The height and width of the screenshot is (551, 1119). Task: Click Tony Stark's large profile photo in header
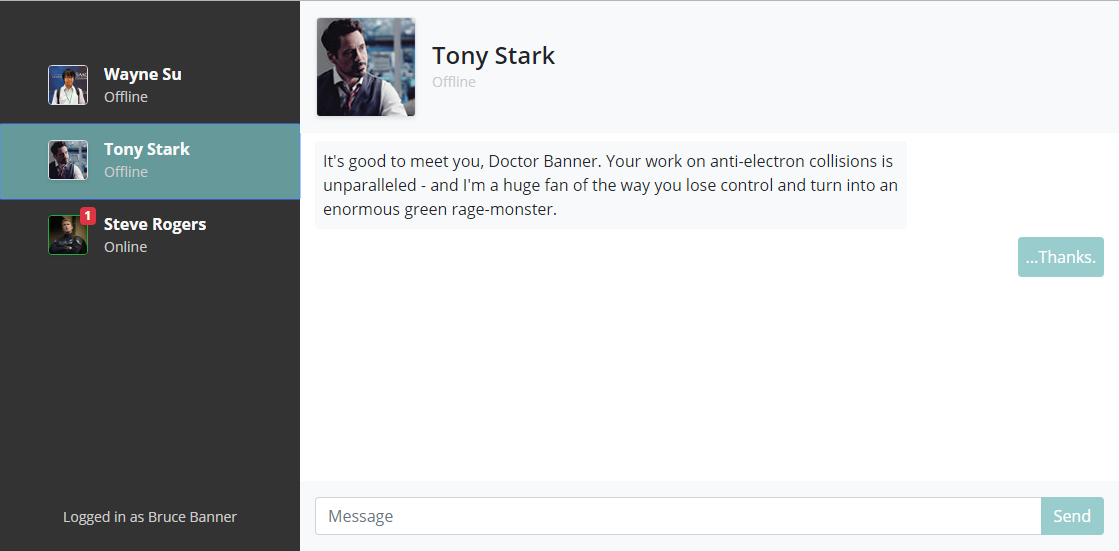coord(366,67)
